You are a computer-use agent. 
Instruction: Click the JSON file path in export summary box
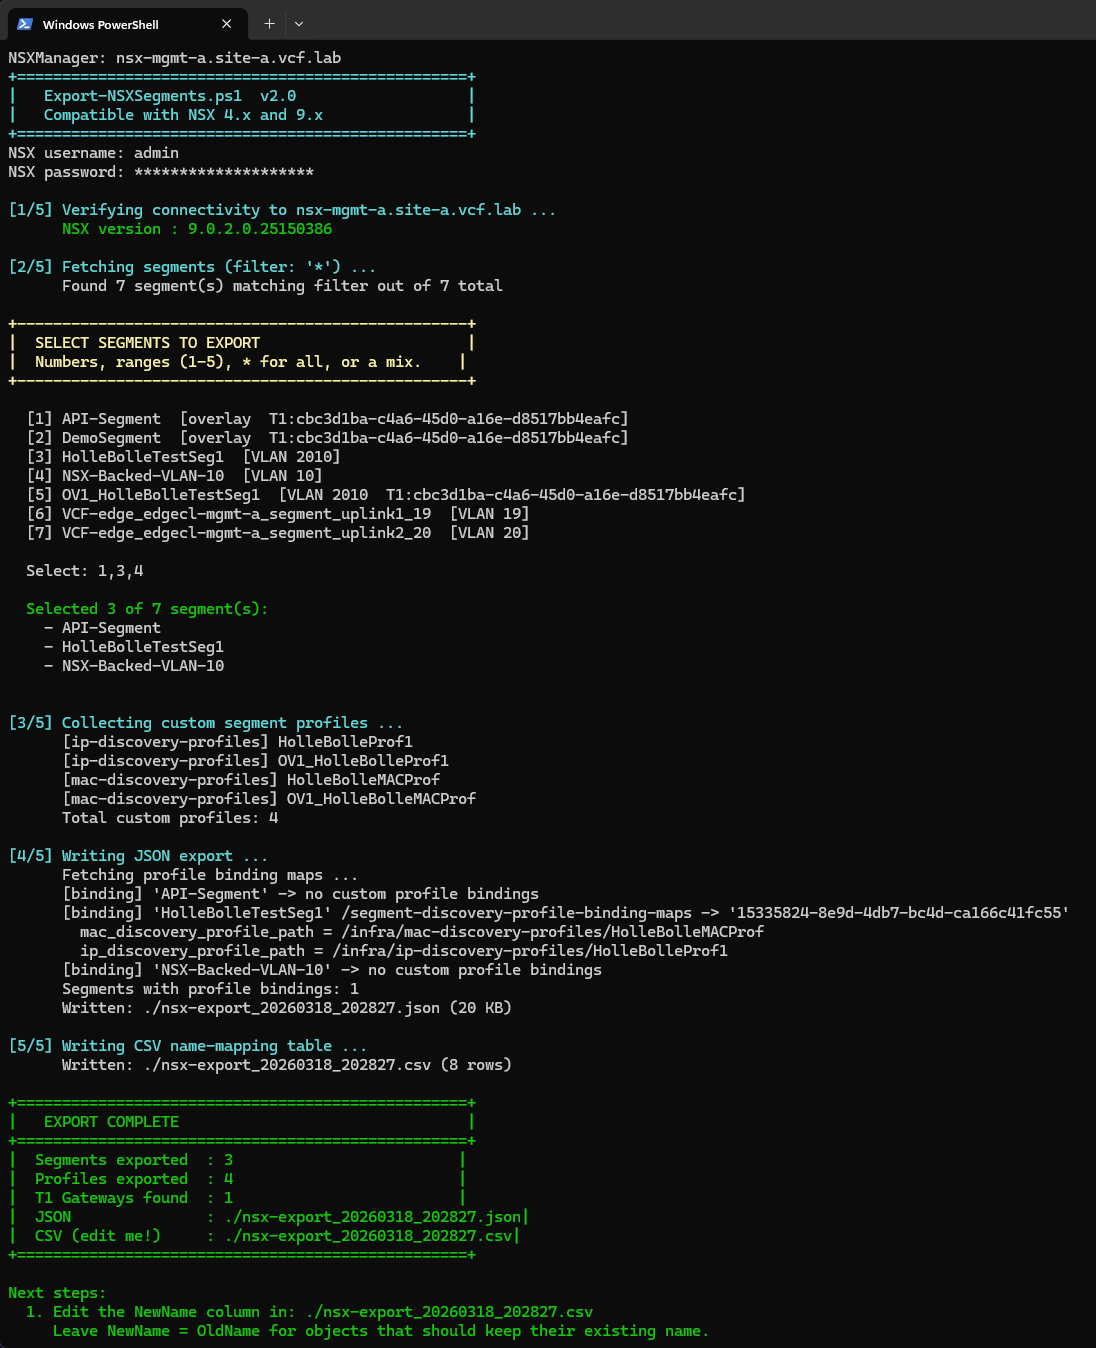pos(373,1217)
